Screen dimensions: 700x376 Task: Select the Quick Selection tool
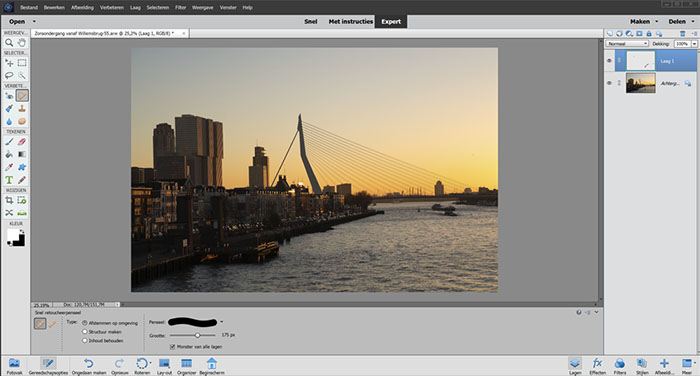pyautogui.click(x=22, y=75)
